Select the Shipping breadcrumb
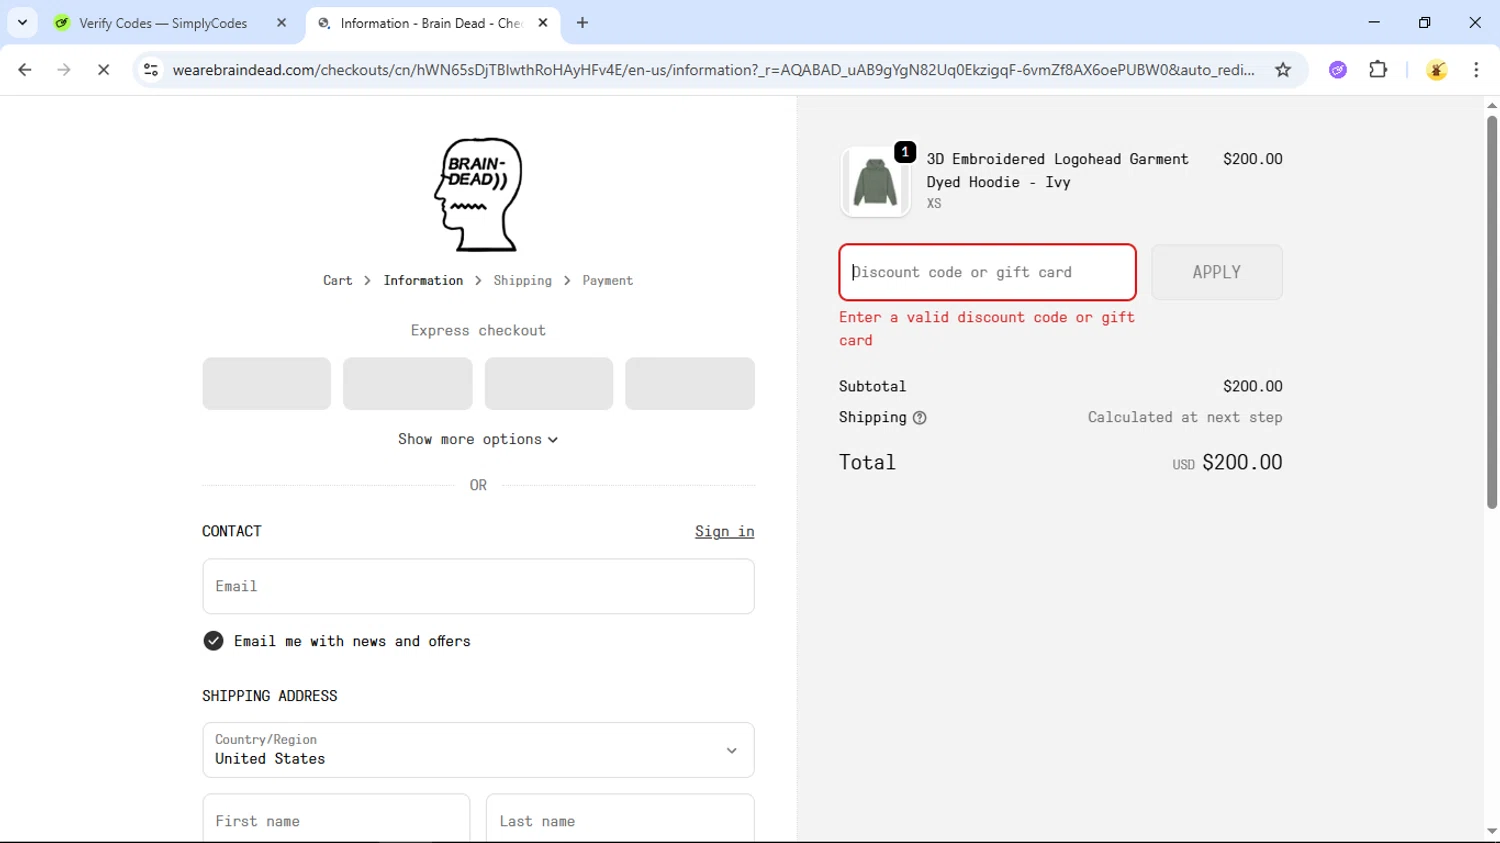Viewport: 1500px width, 843px height. (x=522, y=281)
